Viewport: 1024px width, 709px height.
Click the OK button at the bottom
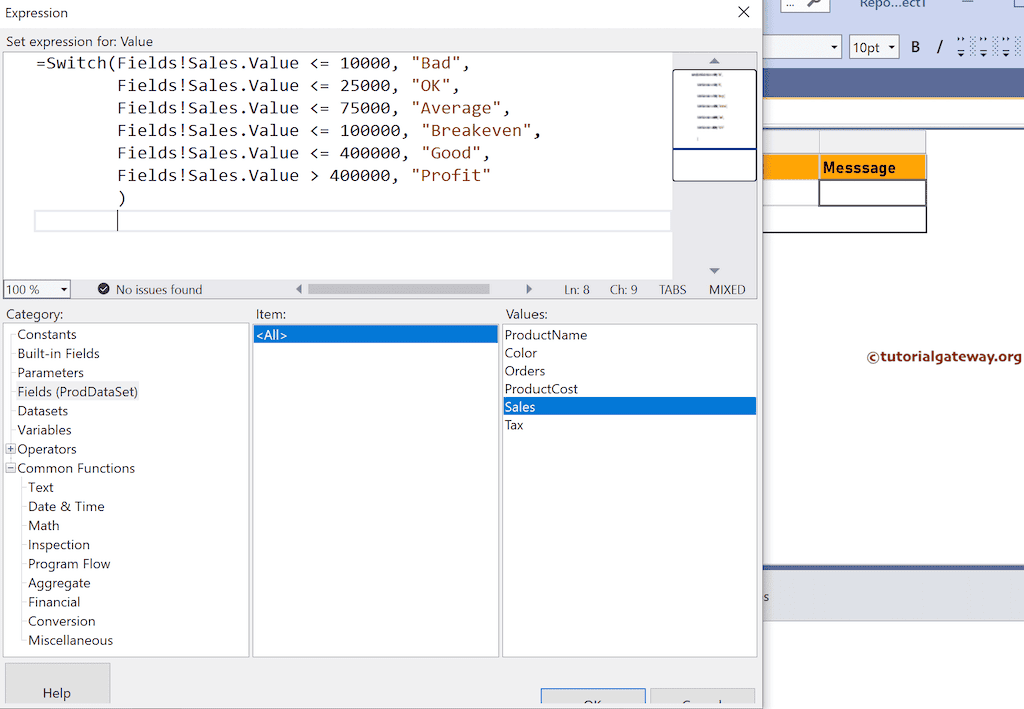tap(592, 701)
